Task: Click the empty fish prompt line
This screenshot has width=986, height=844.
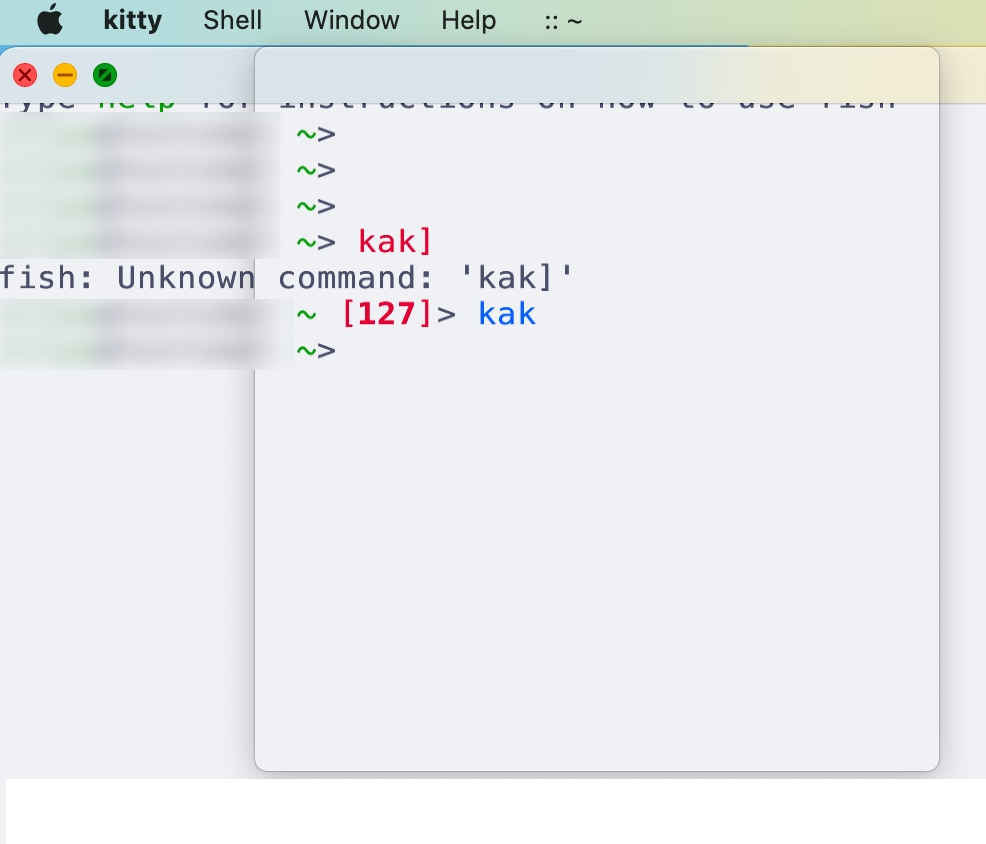Action: coord(316,350)
